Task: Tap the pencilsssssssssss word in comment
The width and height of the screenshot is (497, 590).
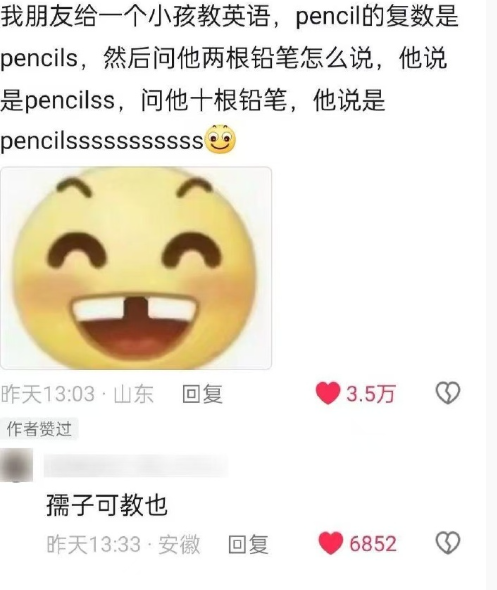Action: point(102,141)
